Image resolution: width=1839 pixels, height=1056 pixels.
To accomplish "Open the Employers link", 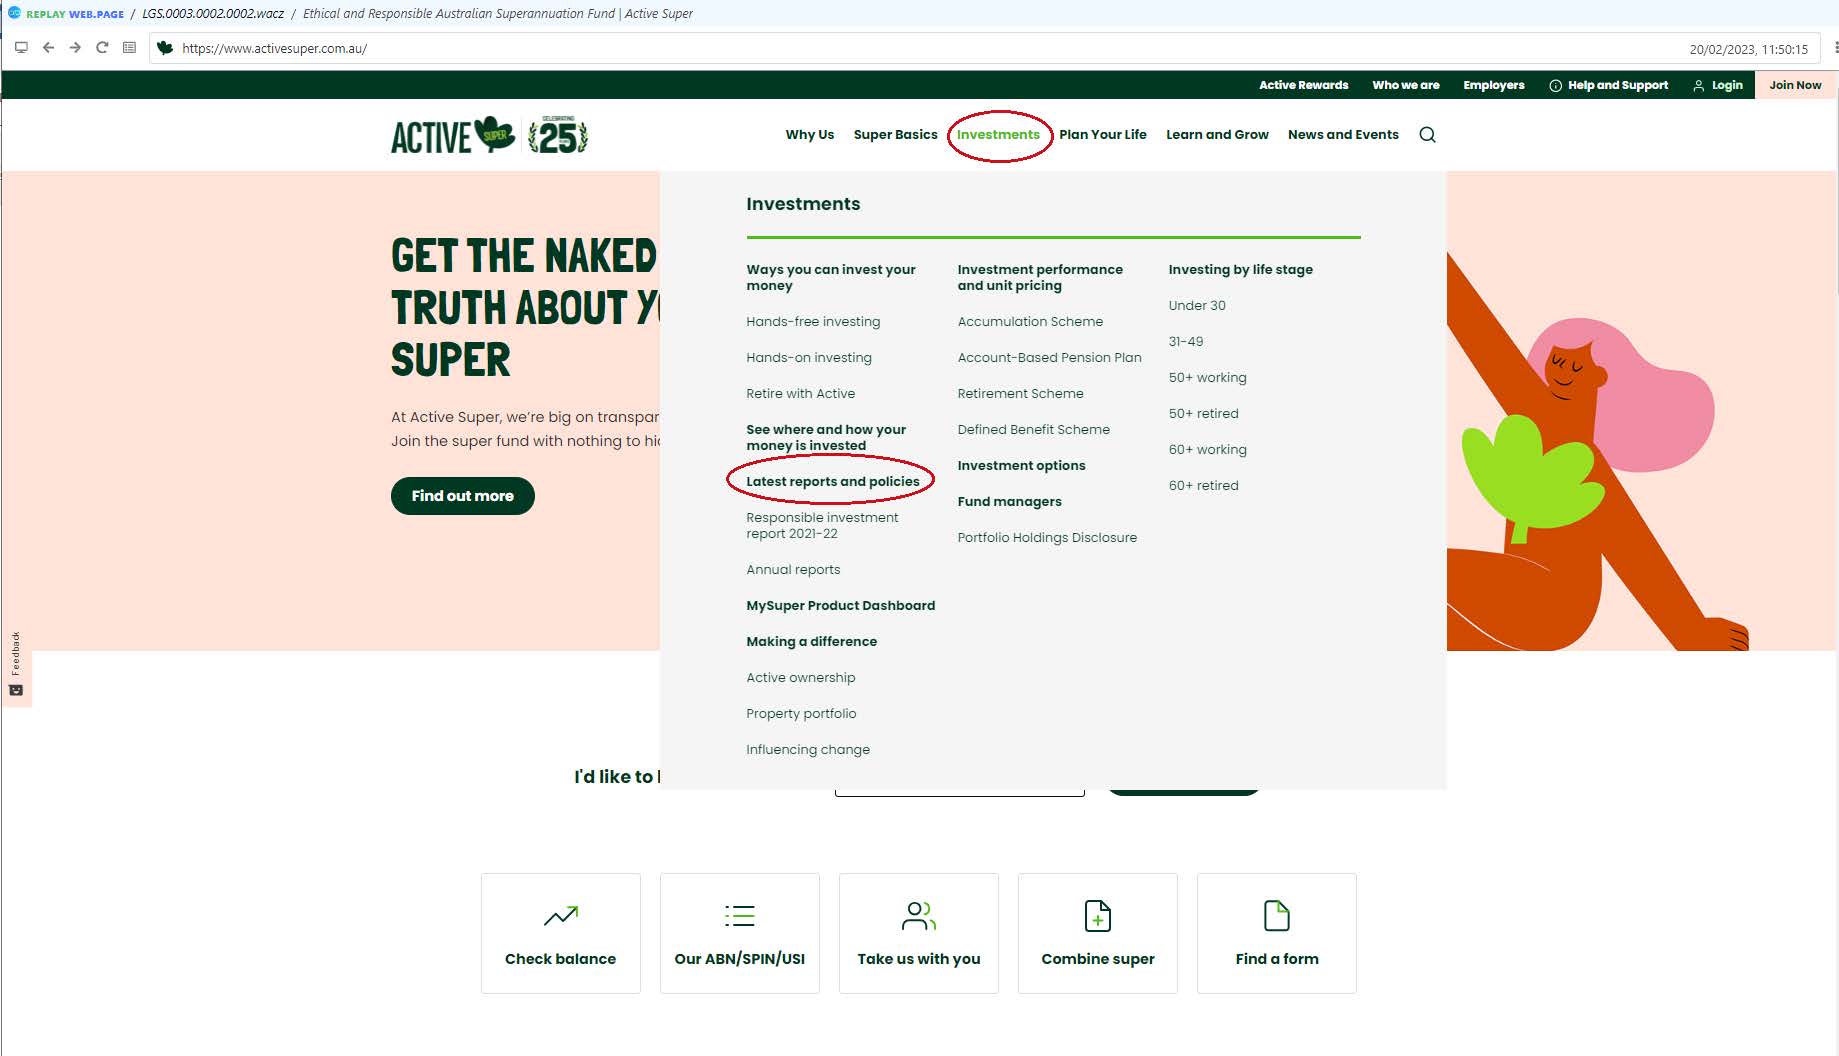I will [x=1493, y=85].
